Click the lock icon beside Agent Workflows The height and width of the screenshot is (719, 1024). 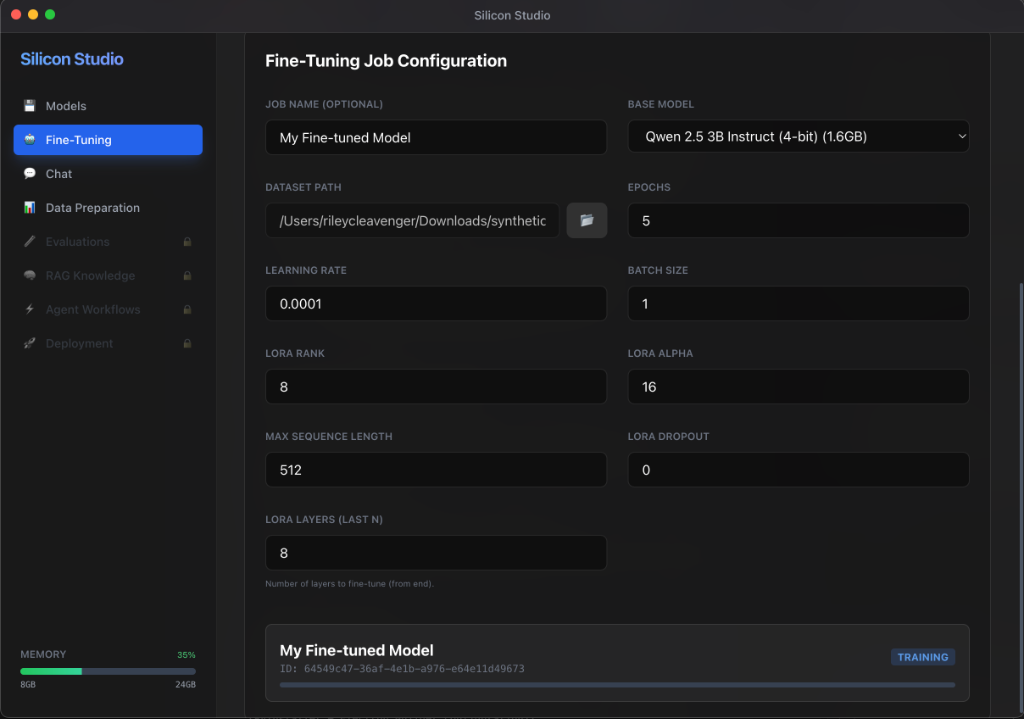click(187, 310)
